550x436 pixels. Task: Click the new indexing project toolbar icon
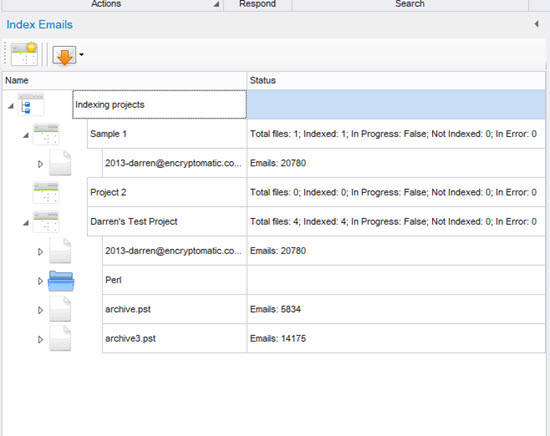[x=24, y=54]
